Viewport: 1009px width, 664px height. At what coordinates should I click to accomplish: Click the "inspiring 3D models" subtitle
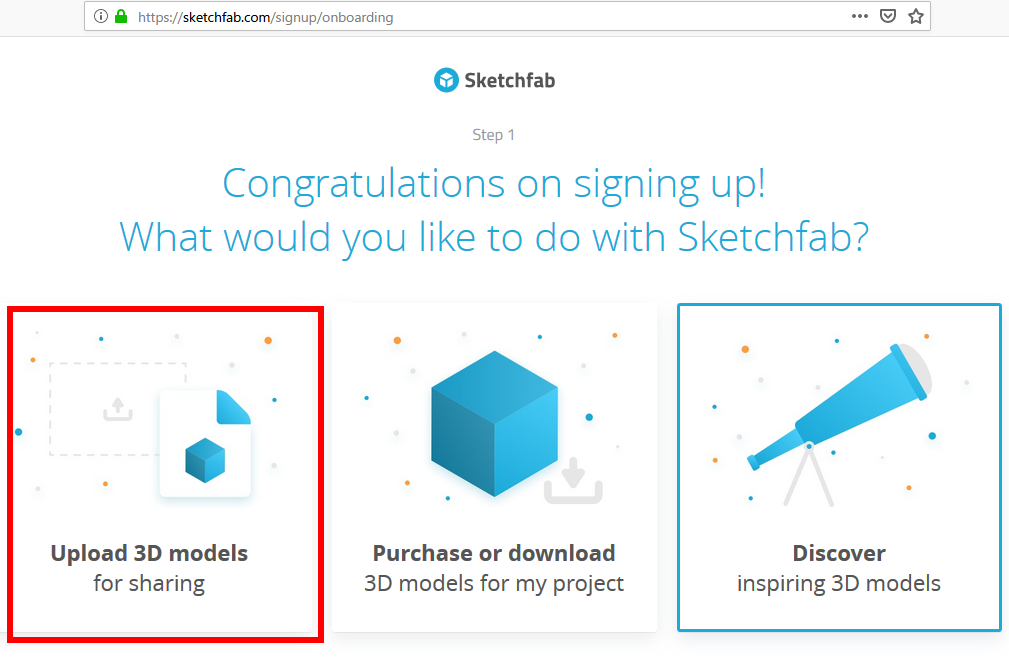[x=839, y=584]
